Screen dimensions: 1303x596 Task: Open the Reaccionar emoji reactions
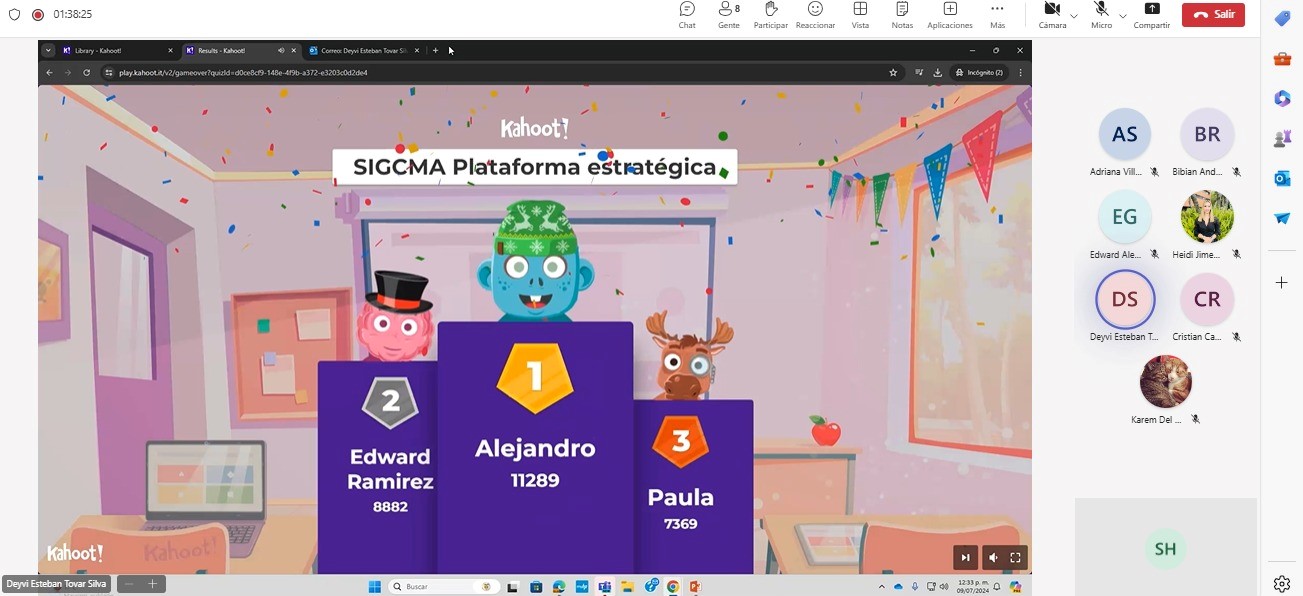pyautogui.click(x=815, y=15)
